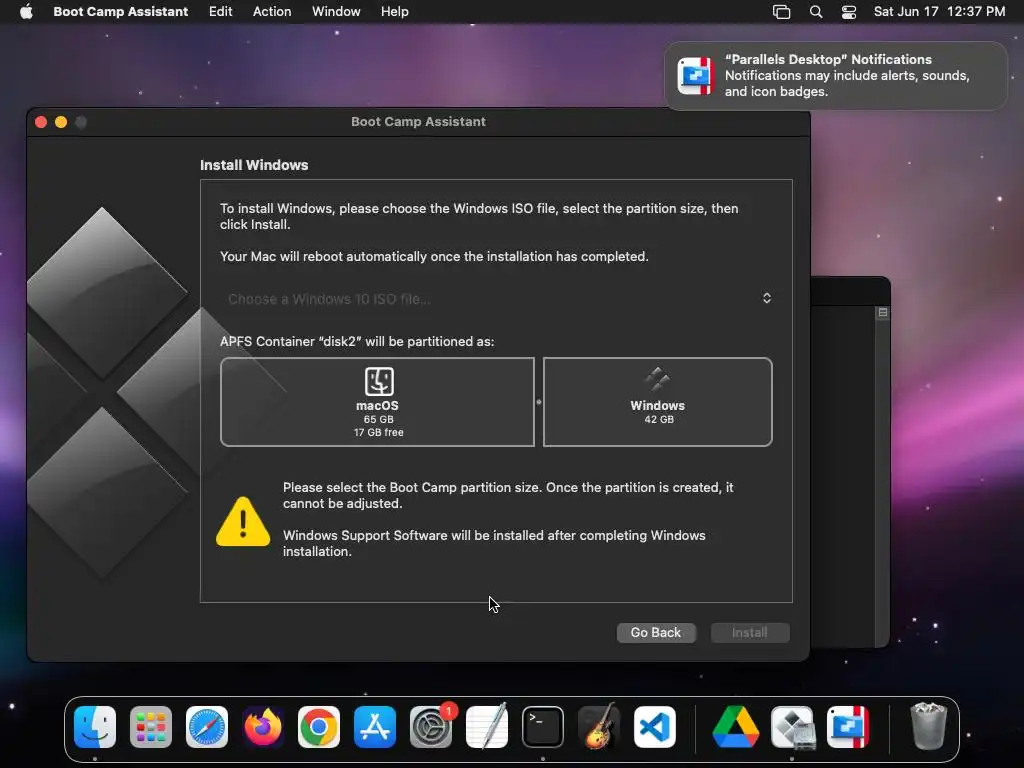Open the Trash from the Dock
Viewport: 1024px width, 768px height.
(929, 726)
